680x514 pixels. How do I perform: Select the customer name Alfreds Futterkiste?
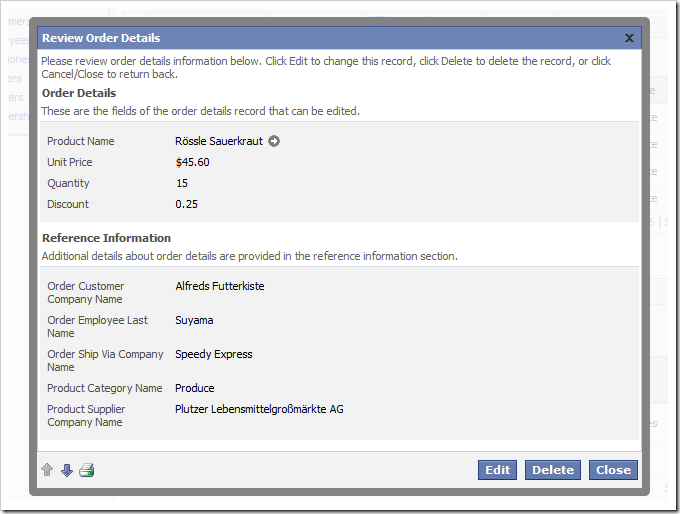(x=220, y=286)
